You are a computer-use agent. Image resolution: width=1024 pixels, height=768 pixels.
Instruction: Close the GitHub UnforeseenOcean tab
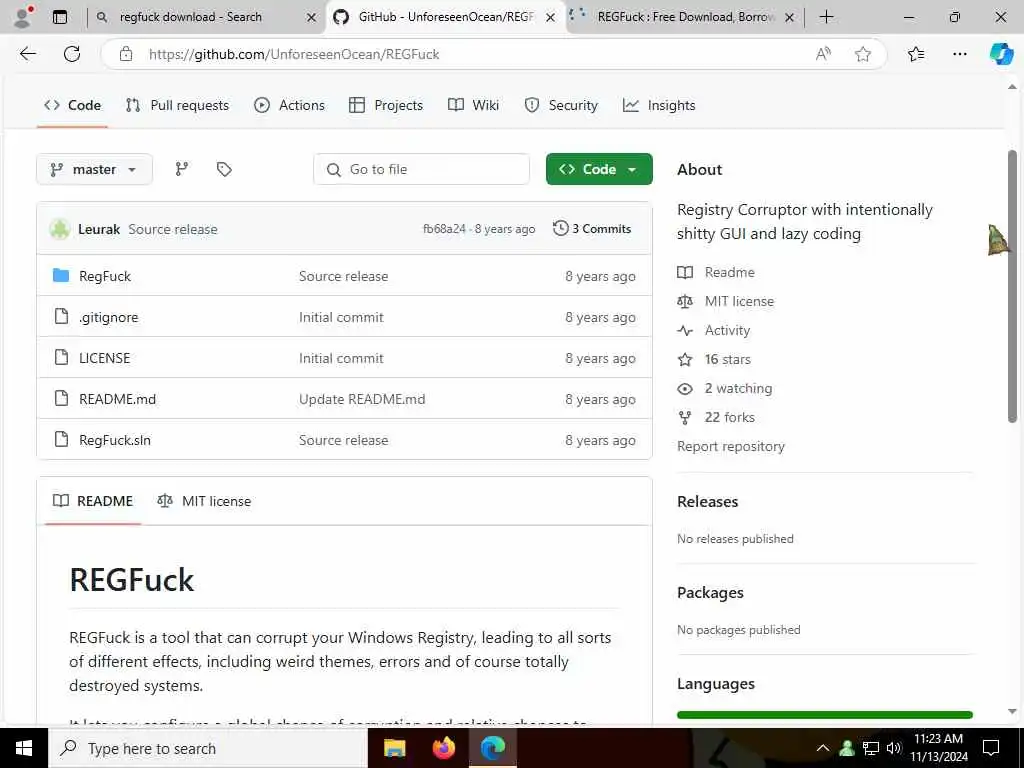tap(551, 18)
